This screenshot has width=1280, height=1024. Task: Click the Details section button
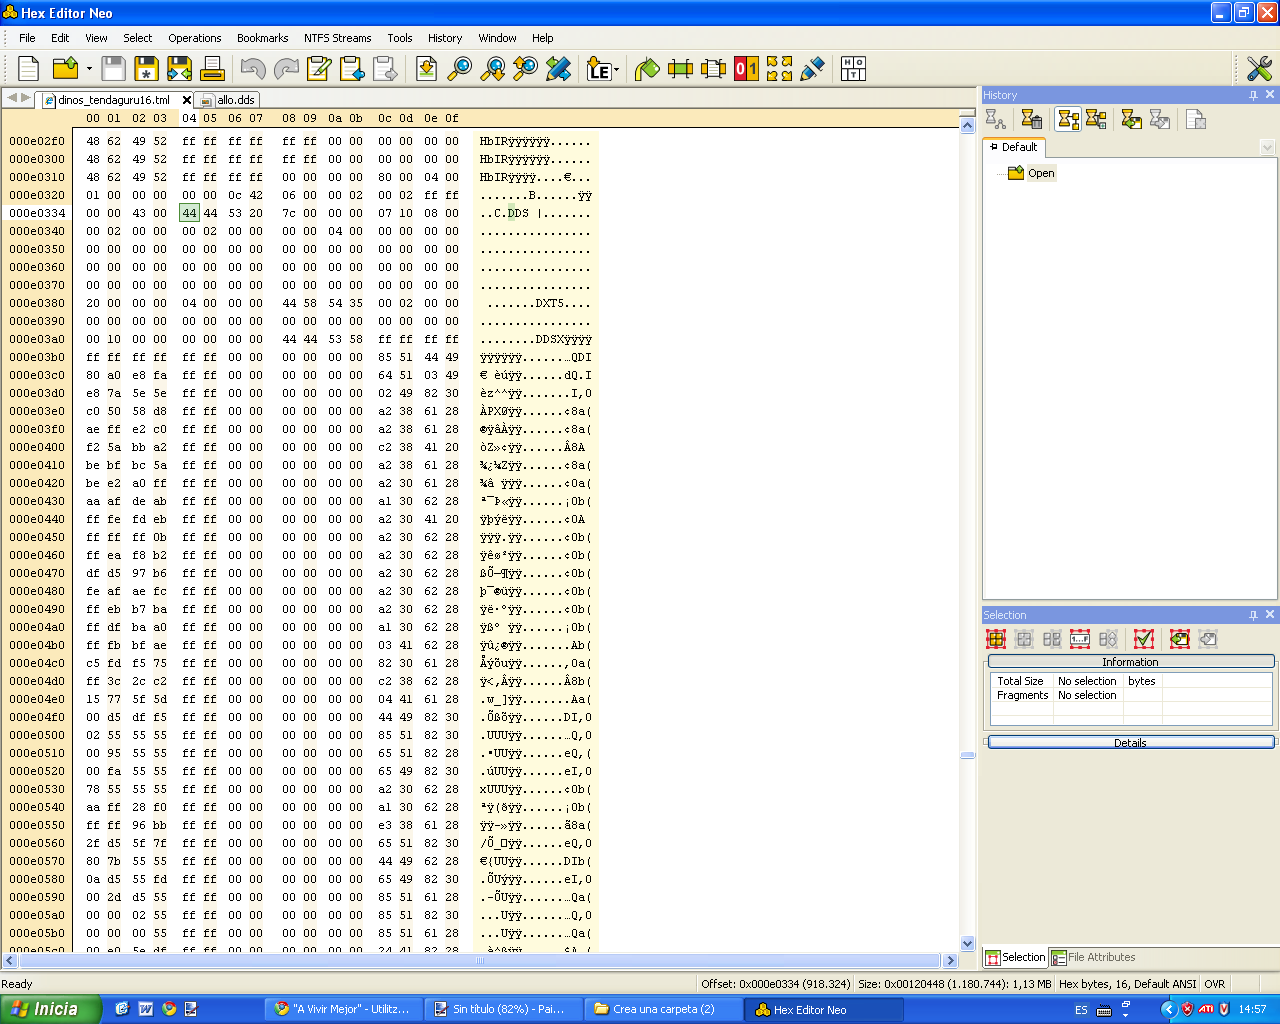[x=1130, y=743]
